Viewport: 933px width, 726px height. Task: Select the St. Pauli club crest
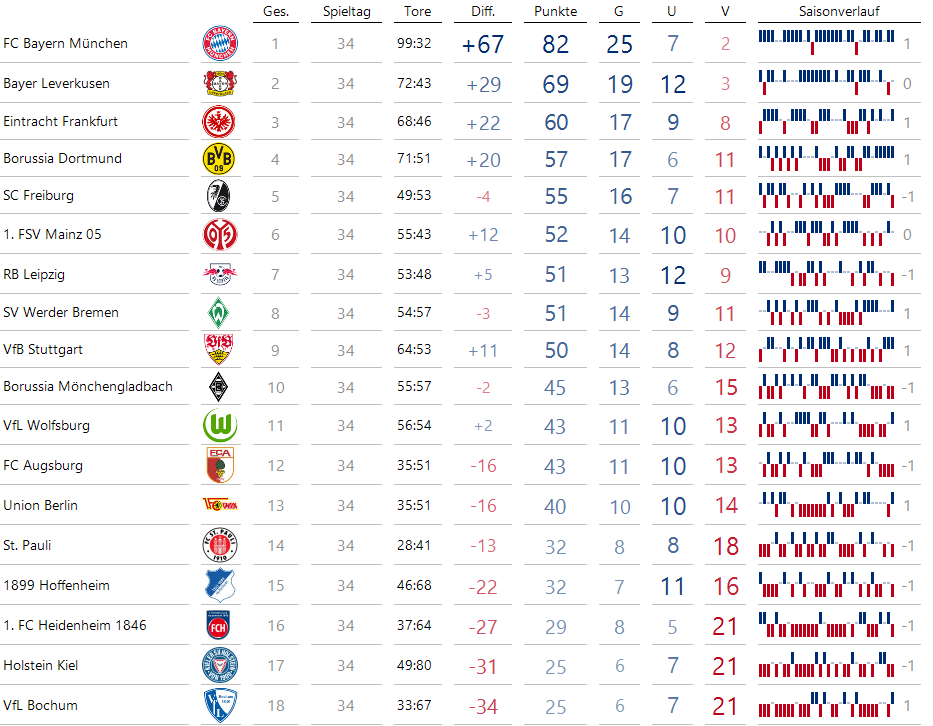click(x=222, y=545)
